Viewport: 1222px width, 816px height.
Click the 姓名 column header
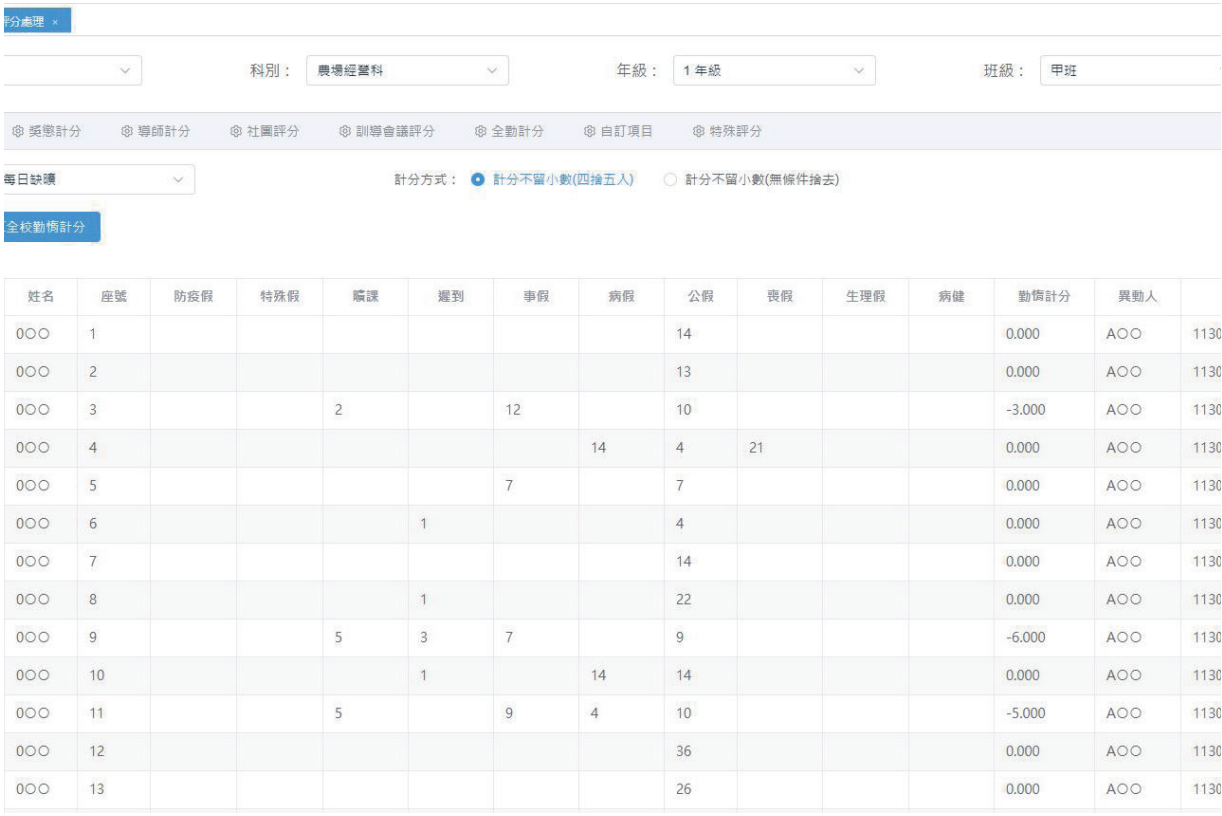(x=41, y=297)
